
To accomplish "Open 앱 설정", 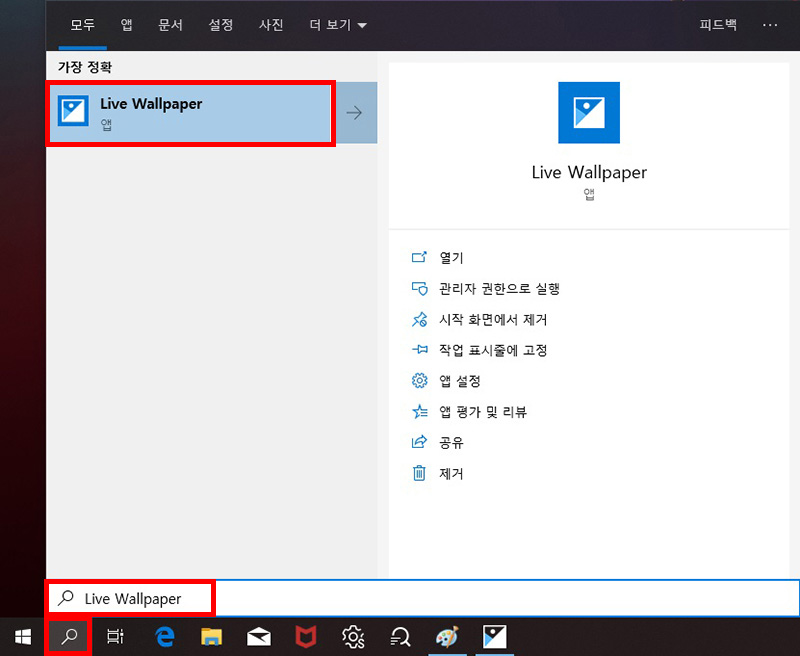I will coord(446,381).
